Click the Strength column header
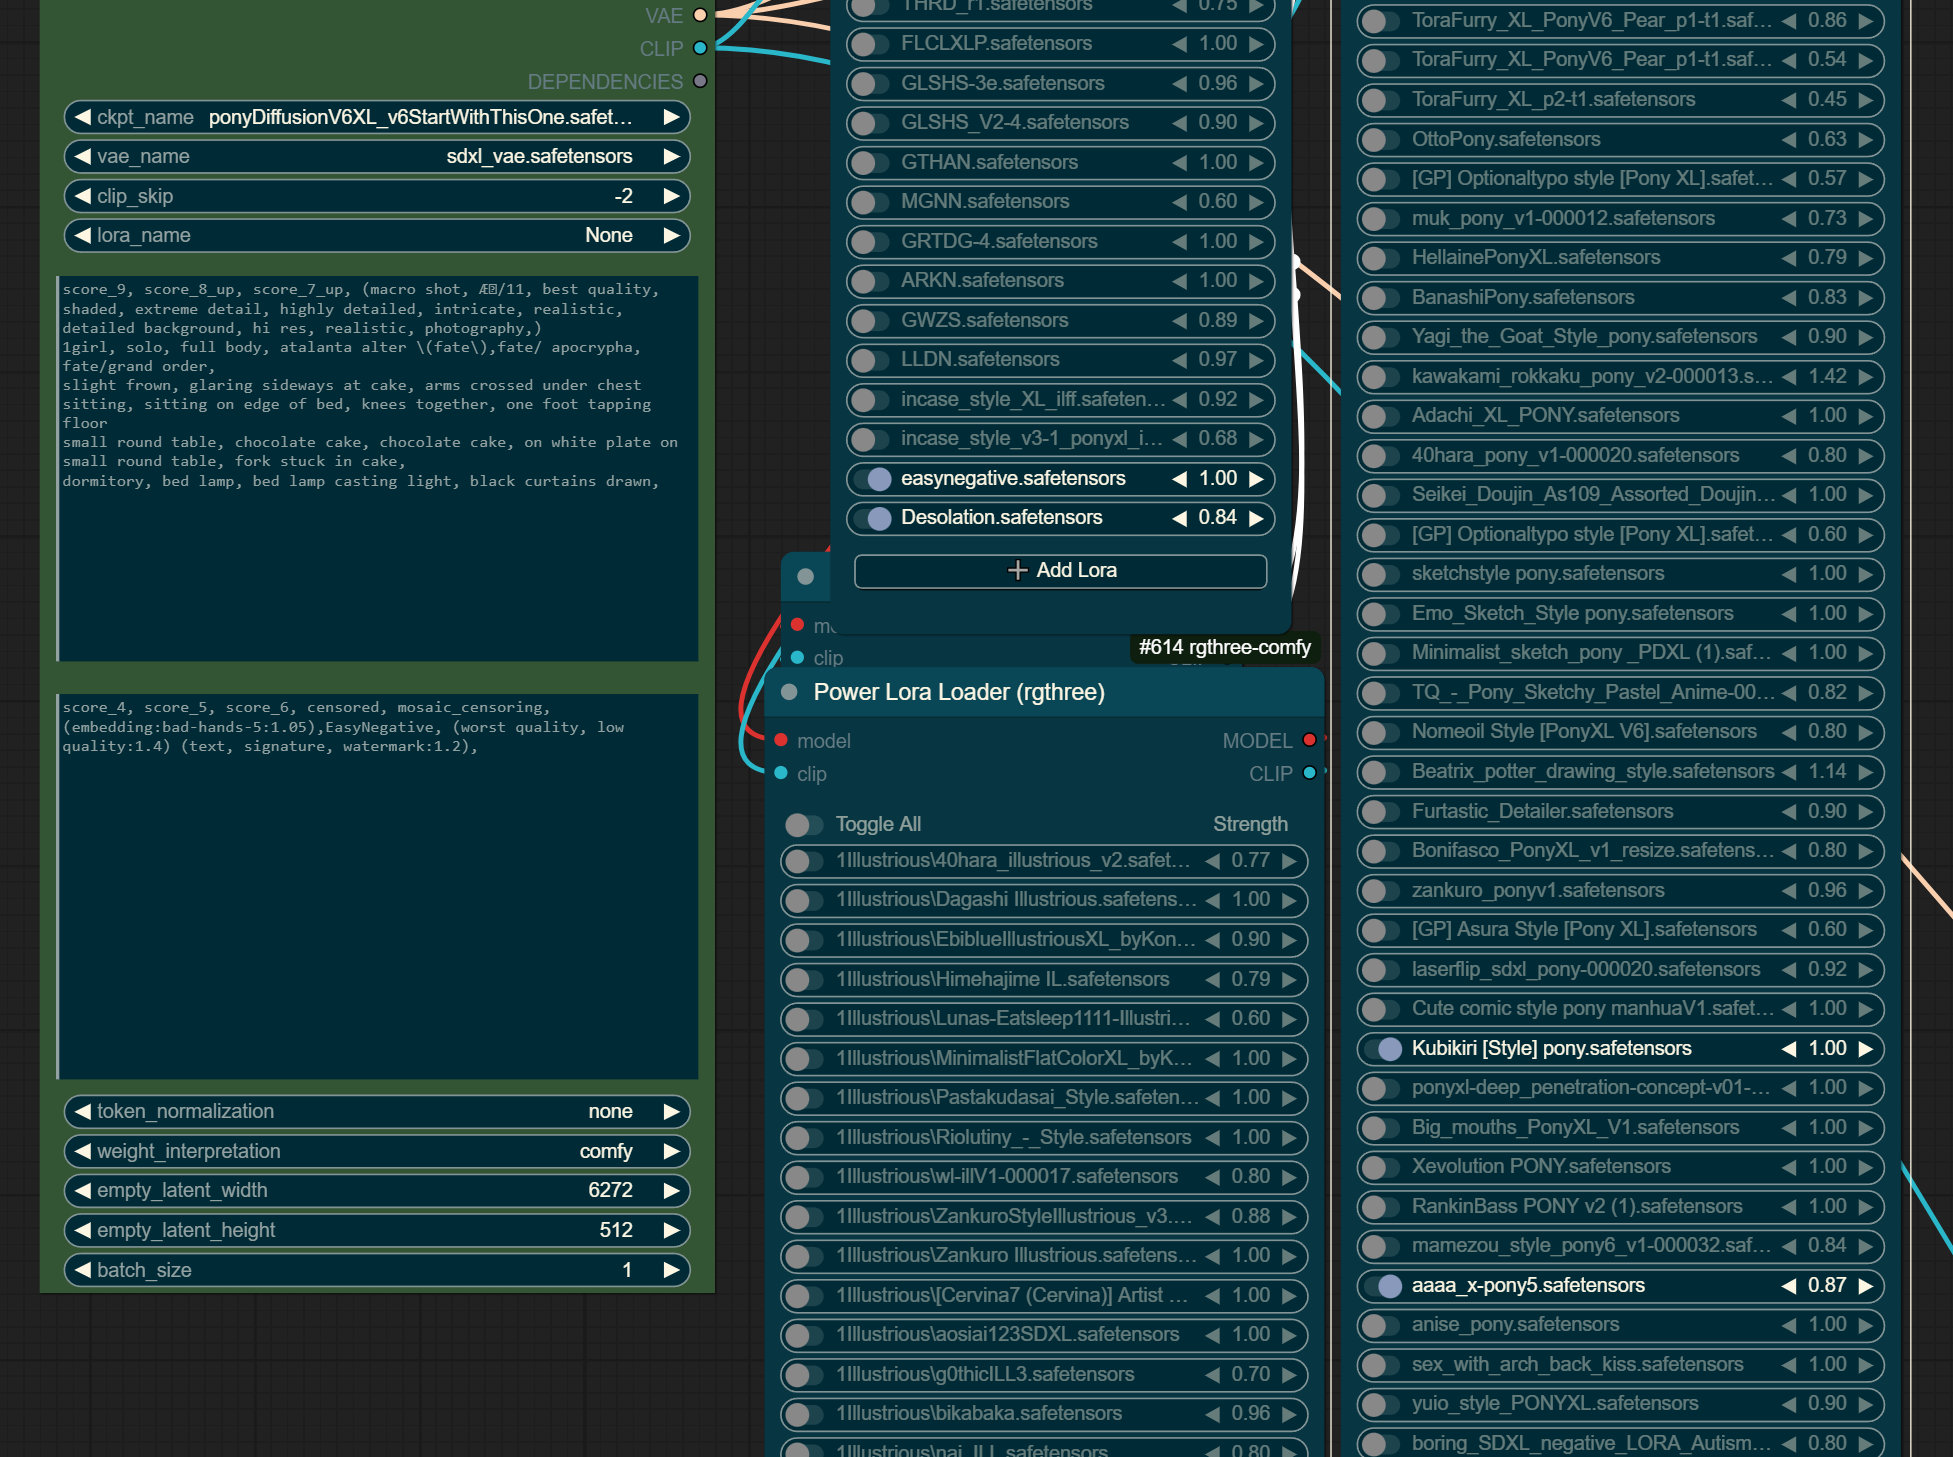The height and width of the screenshot is (1457, 1953). point(1250,824)
